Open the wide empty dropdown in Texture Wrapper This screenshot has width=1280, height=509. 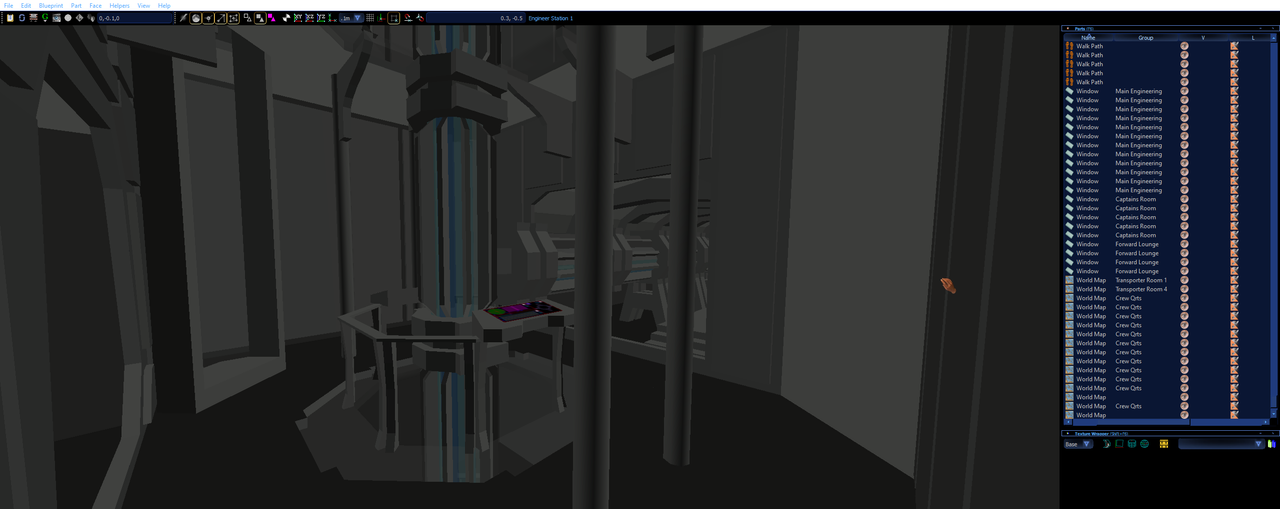coord(1222,444)
